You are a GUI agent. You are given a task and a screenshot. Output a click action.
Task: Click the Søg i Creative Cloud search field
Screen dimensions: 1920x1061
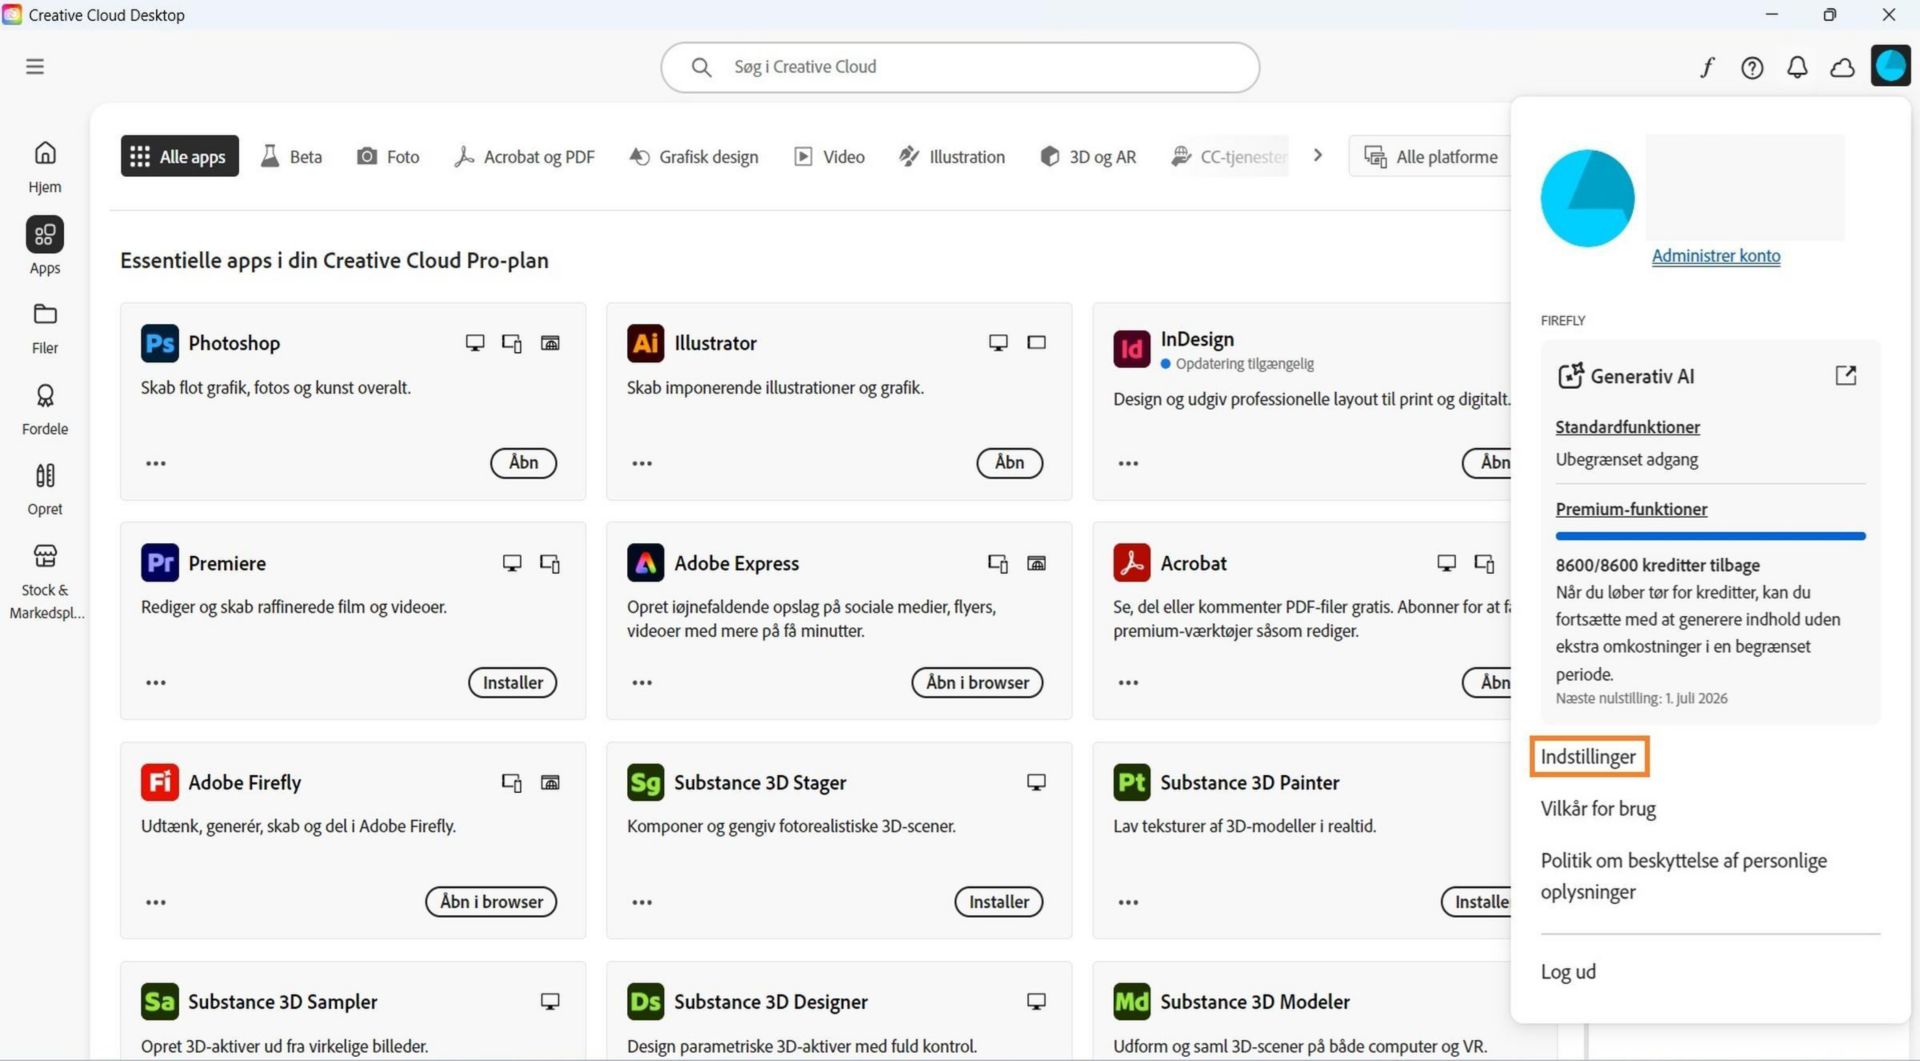960,67
